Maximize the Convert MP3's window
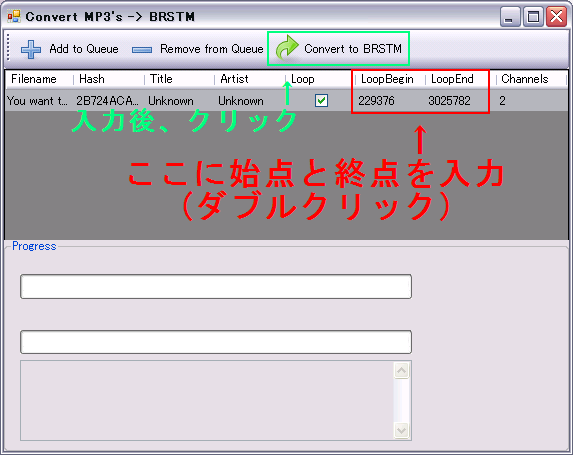Screen dimensions: 573x455 [x=533, y=16]
